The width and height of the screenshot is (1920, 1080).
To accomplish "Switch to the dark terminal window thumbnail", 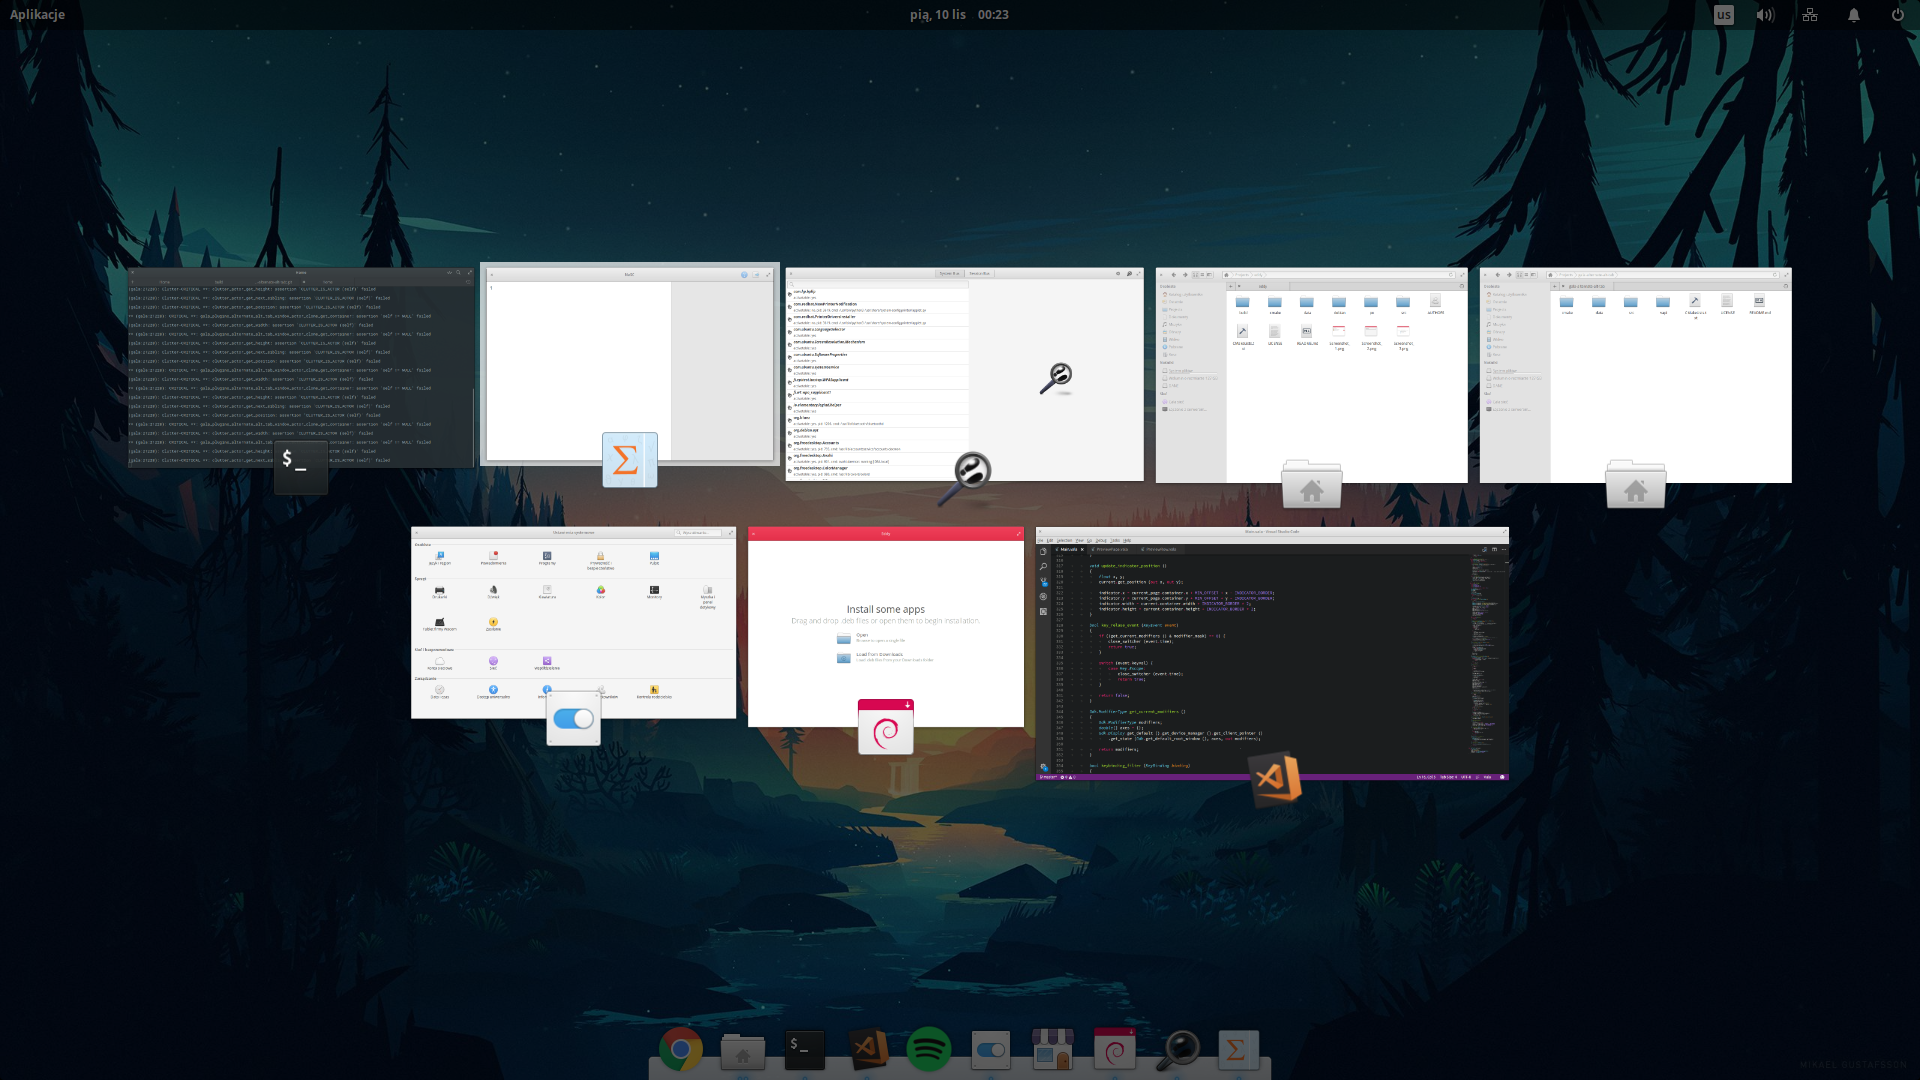I will click(300, 365).
